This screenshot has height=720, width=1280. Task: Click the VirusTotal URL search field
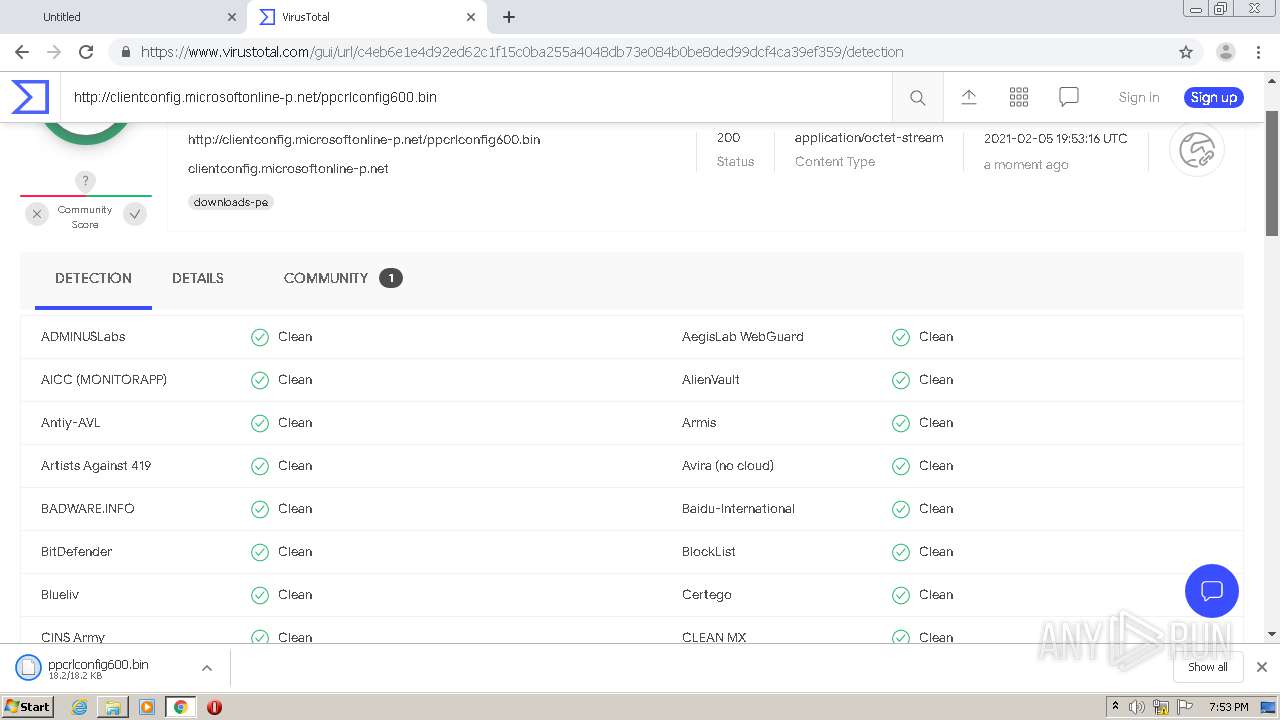476,97
